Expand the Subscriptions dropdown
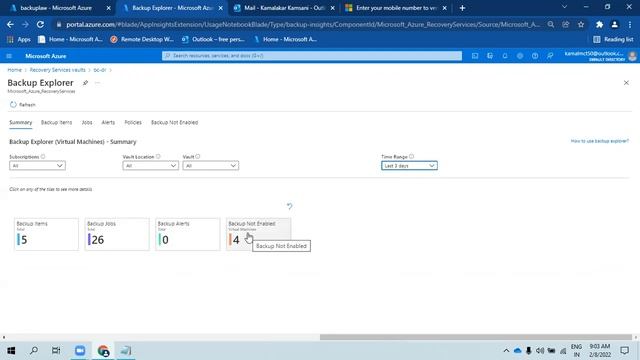Viewport: 640px width, 360px height. click(x=37, y=166)
